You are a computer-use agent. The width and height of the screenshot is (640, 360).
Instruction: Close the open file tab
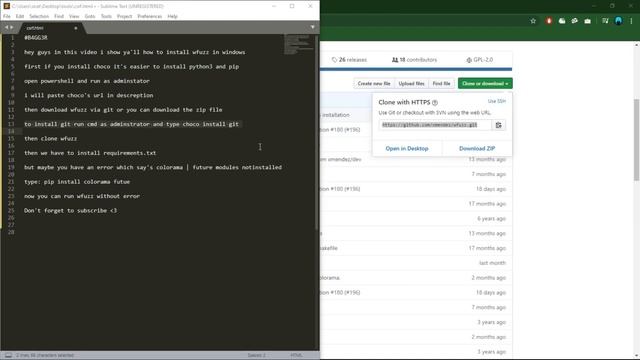click(76, 28)
